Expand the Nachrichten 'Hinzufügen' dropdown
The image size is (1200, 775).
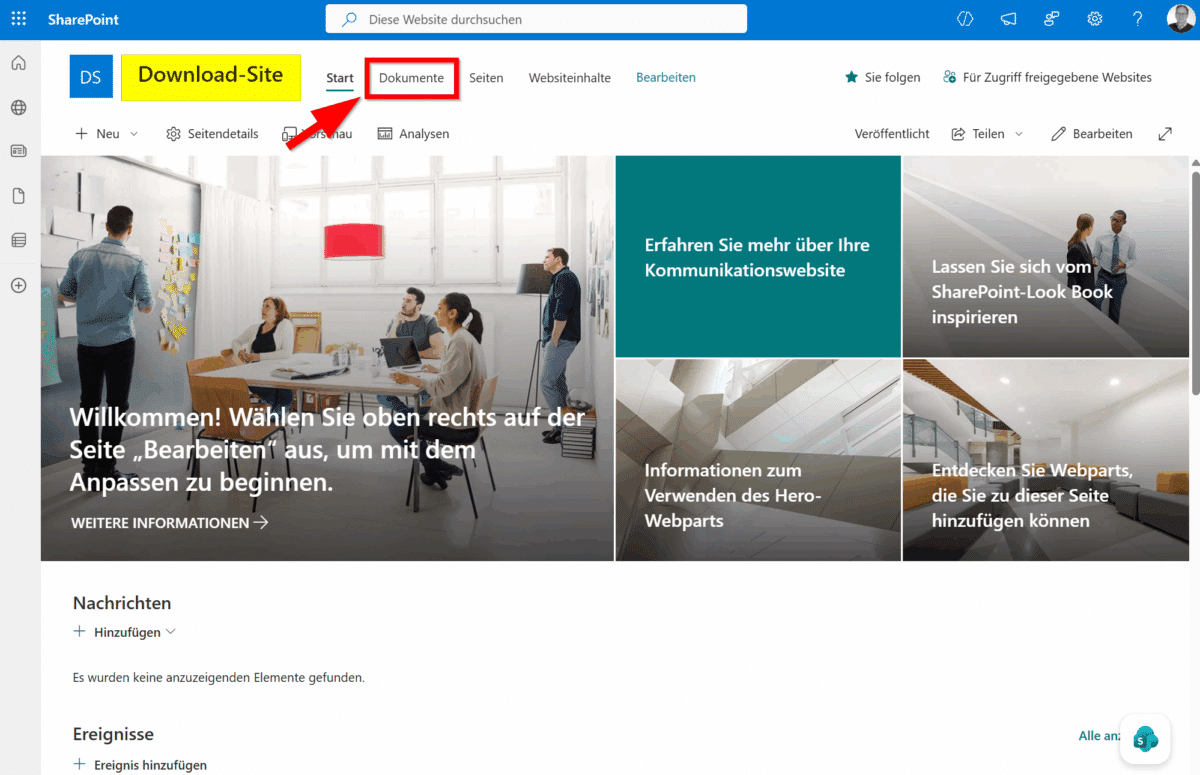point(125,632)
